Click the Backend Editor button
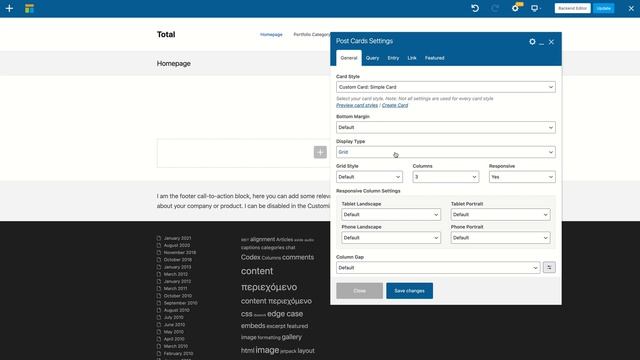640x360 pixels. [x=572, y=8]
